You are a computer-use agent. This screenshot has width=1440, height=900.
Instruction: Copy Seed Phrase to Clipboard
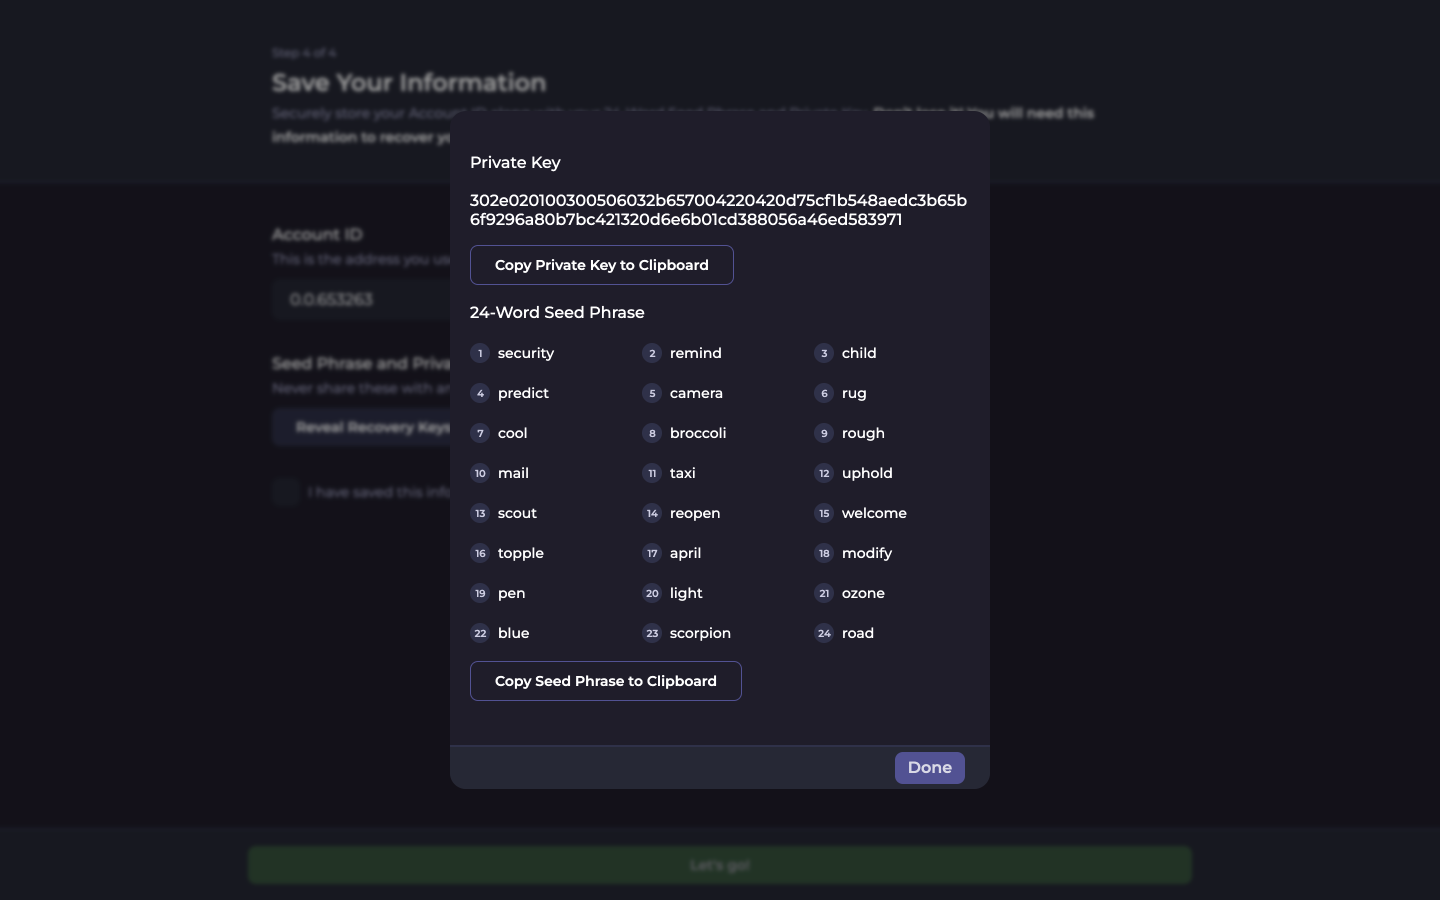(x=605, y=681)
